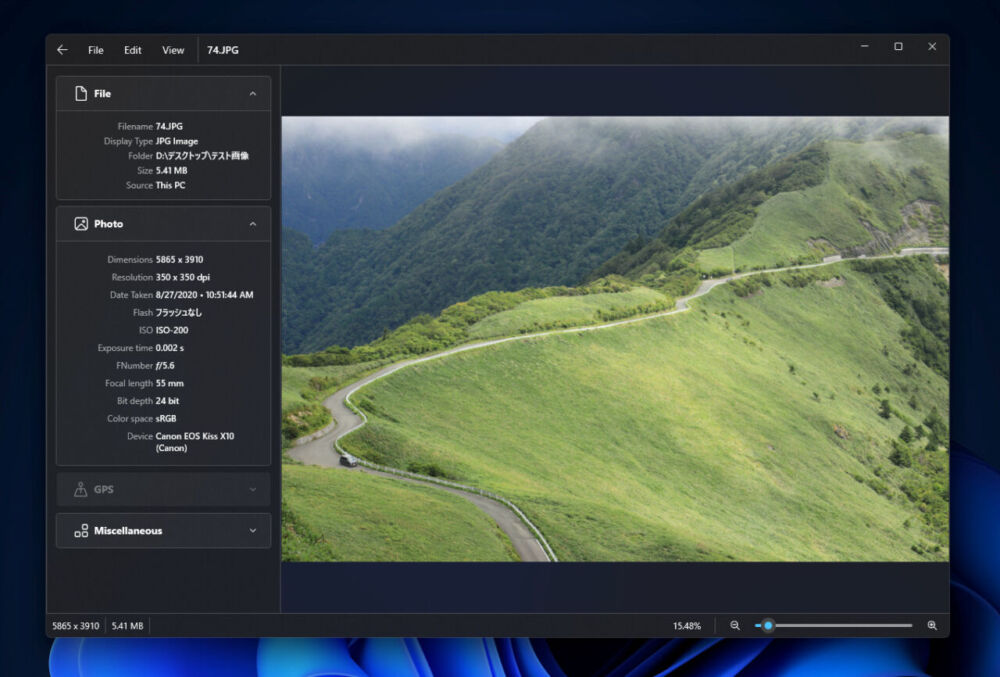Click the Photo section picture icon
1000x677 pixels.
(x=81, y=224)
